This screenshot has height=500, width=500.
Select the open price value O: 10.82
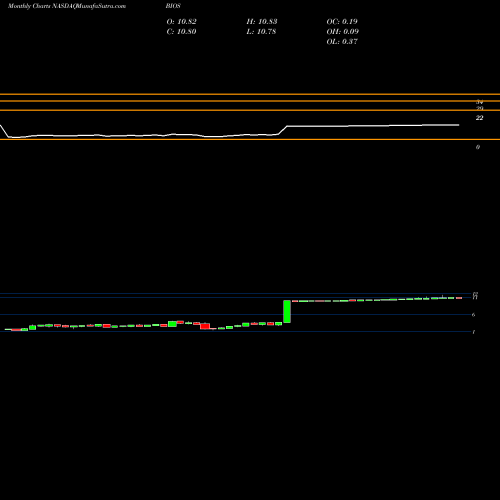pos(181,21)
